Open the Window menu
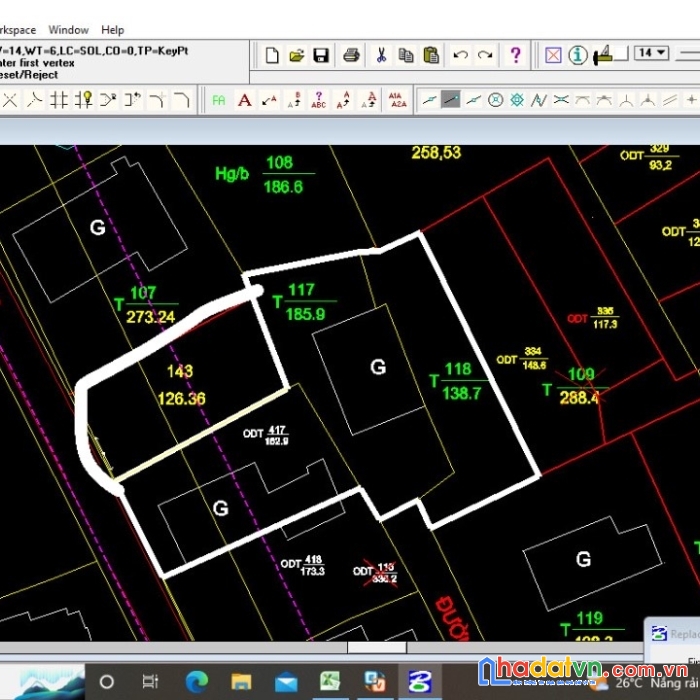This screenshot has width=700, height=700. [x=68, y=30]
